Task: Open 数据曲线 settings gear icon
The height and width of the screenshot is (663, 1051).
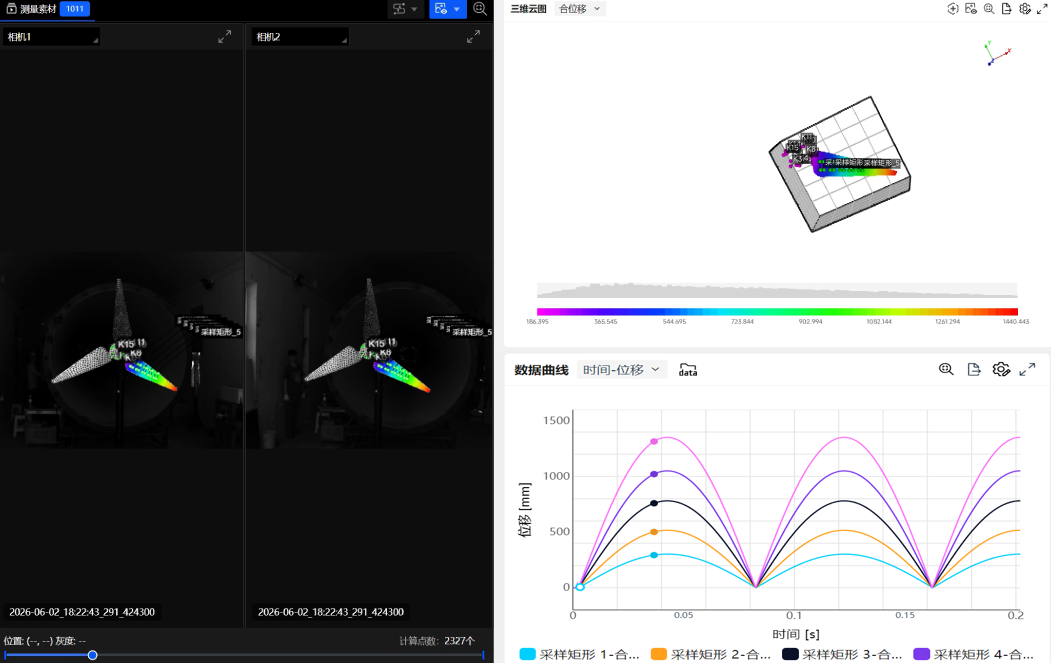Action: click(x=1001, y=369)
